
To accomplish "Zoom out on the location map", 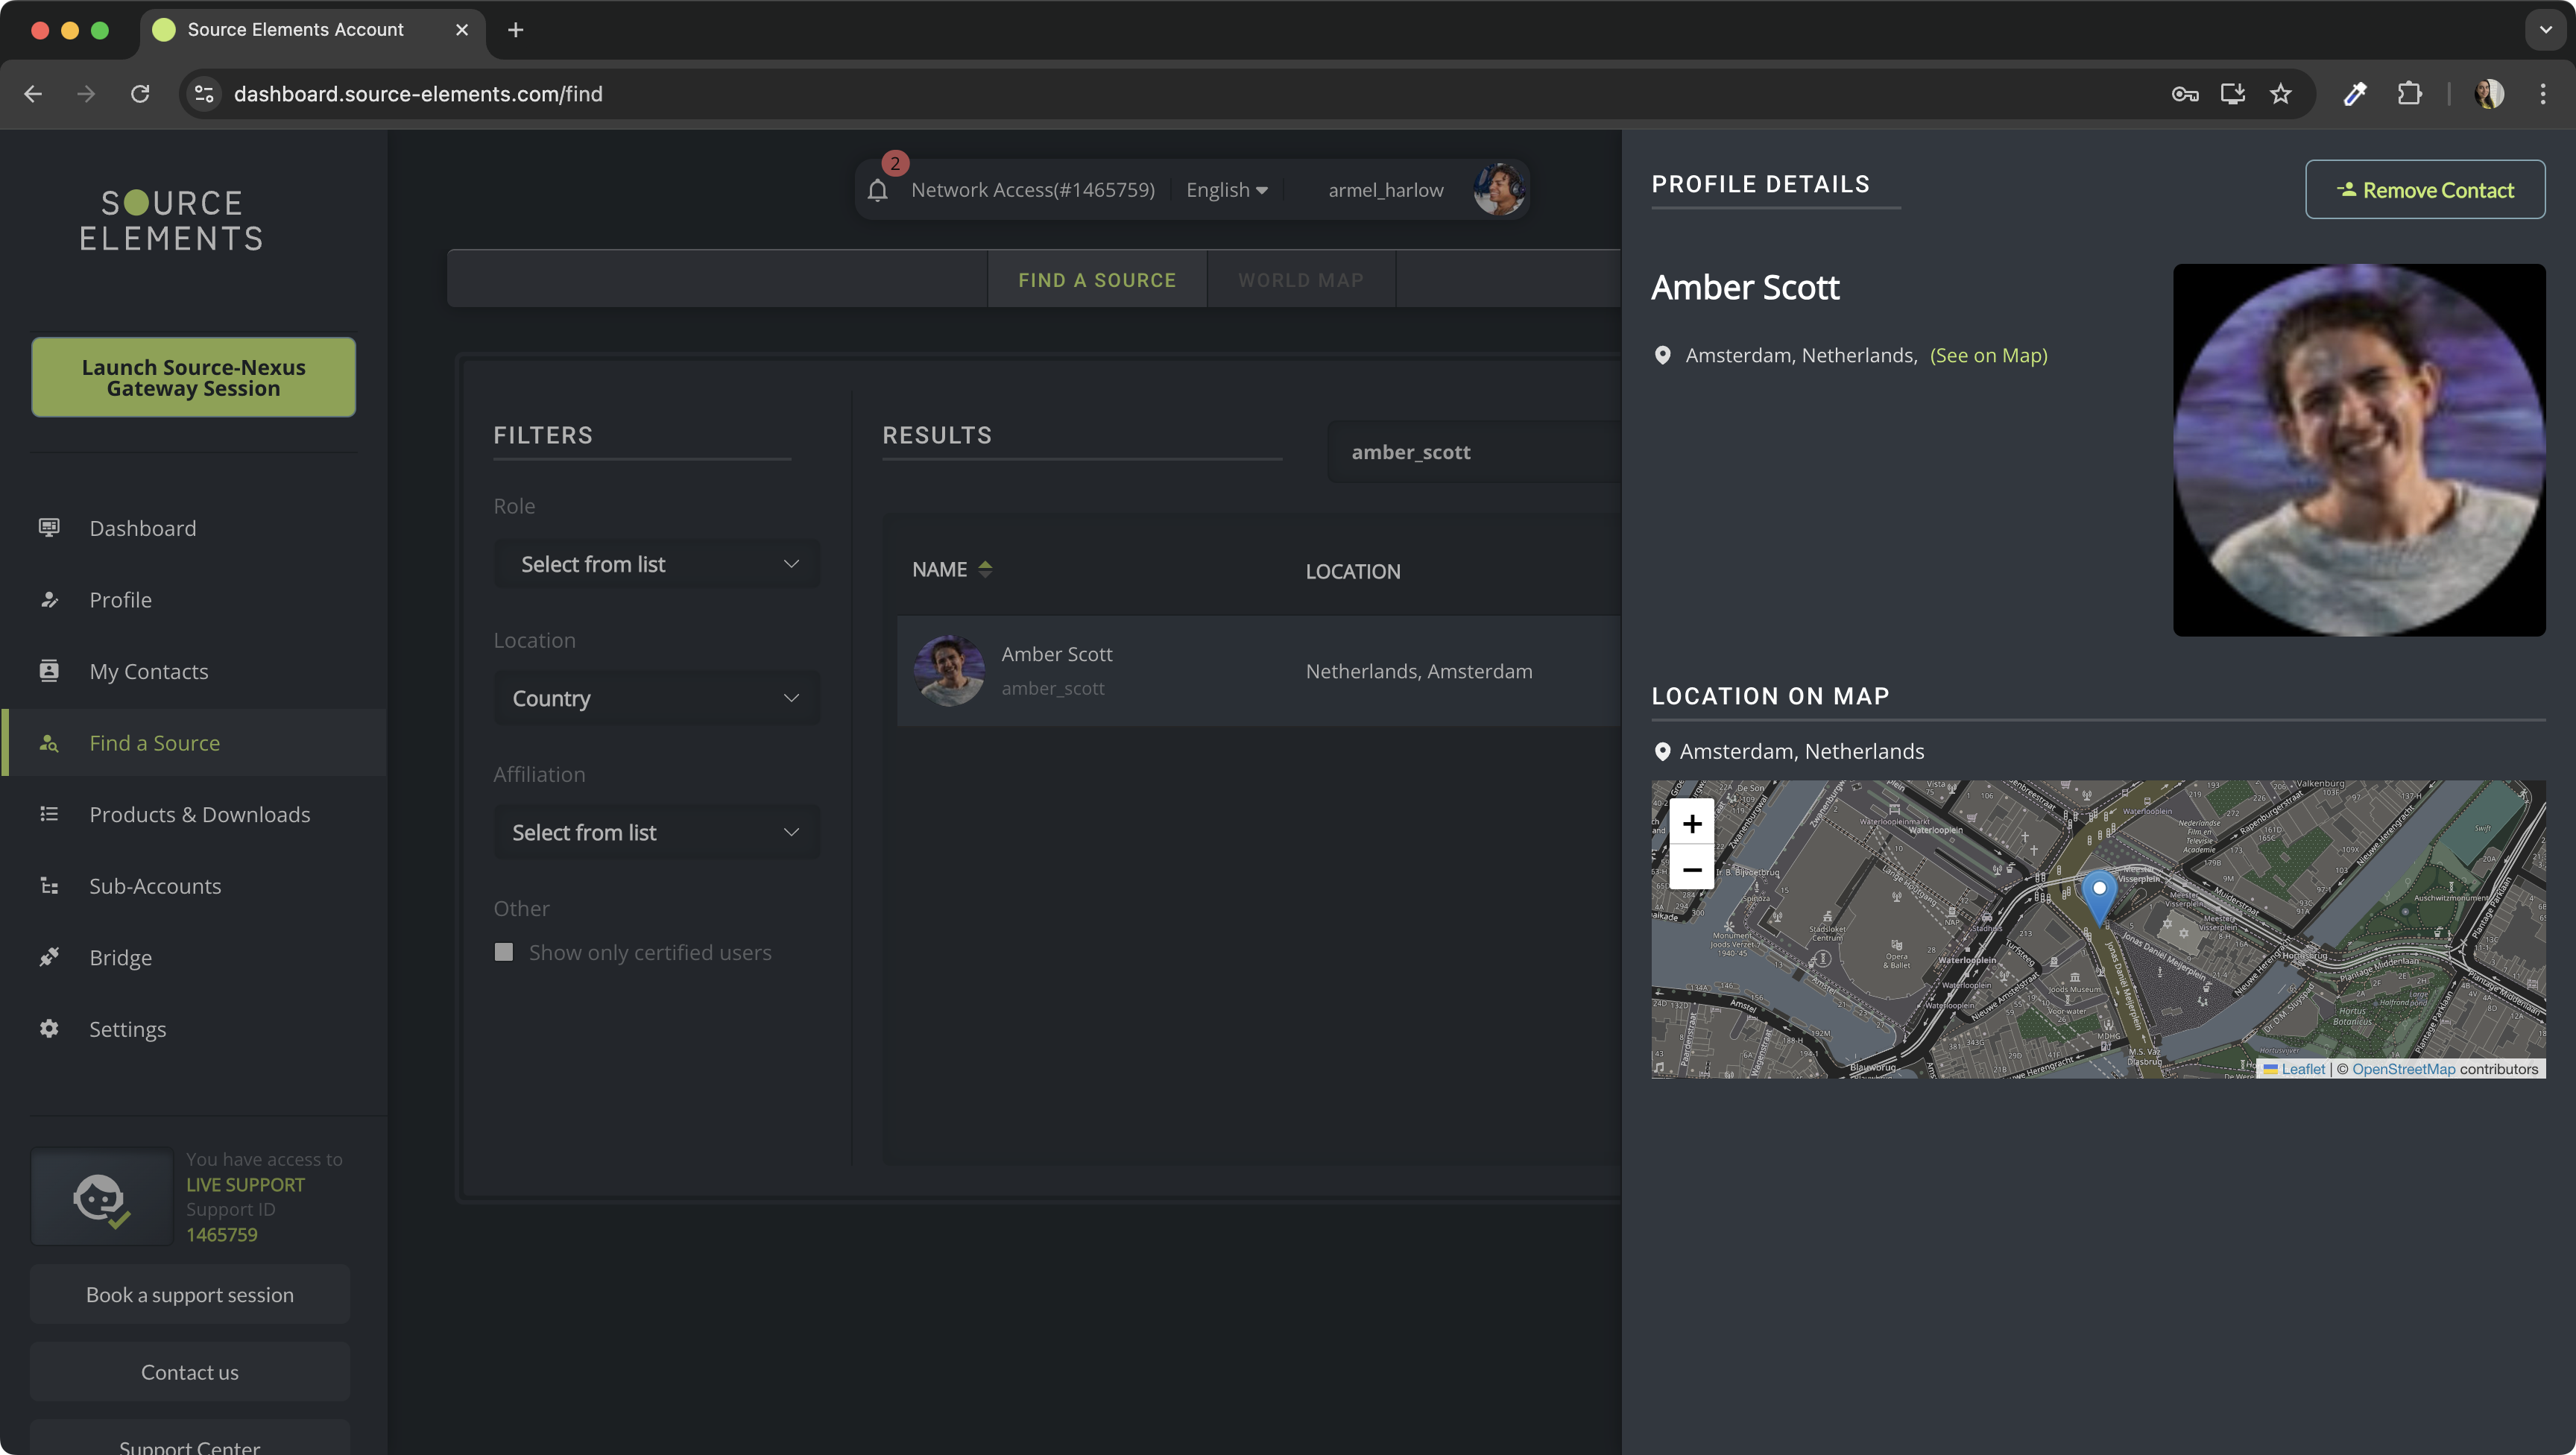I will (x=1691, y=869).
